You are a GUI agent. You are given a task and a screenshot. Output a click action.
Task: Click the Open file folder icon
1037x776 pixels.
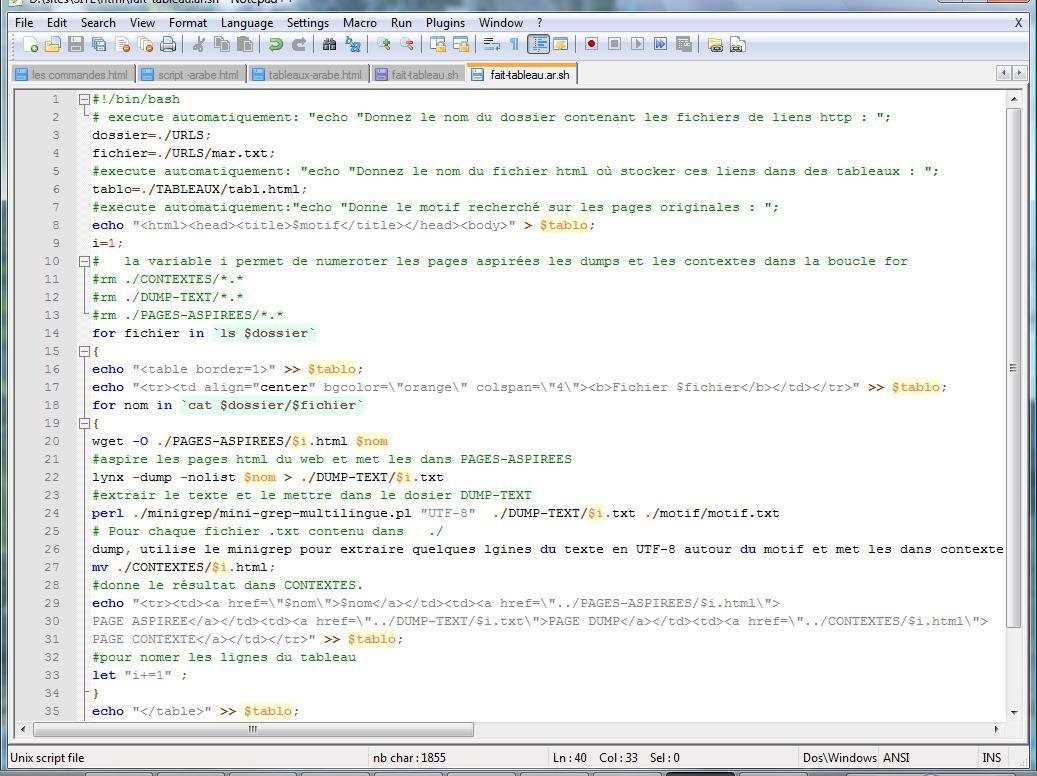(x=53, y=45)
